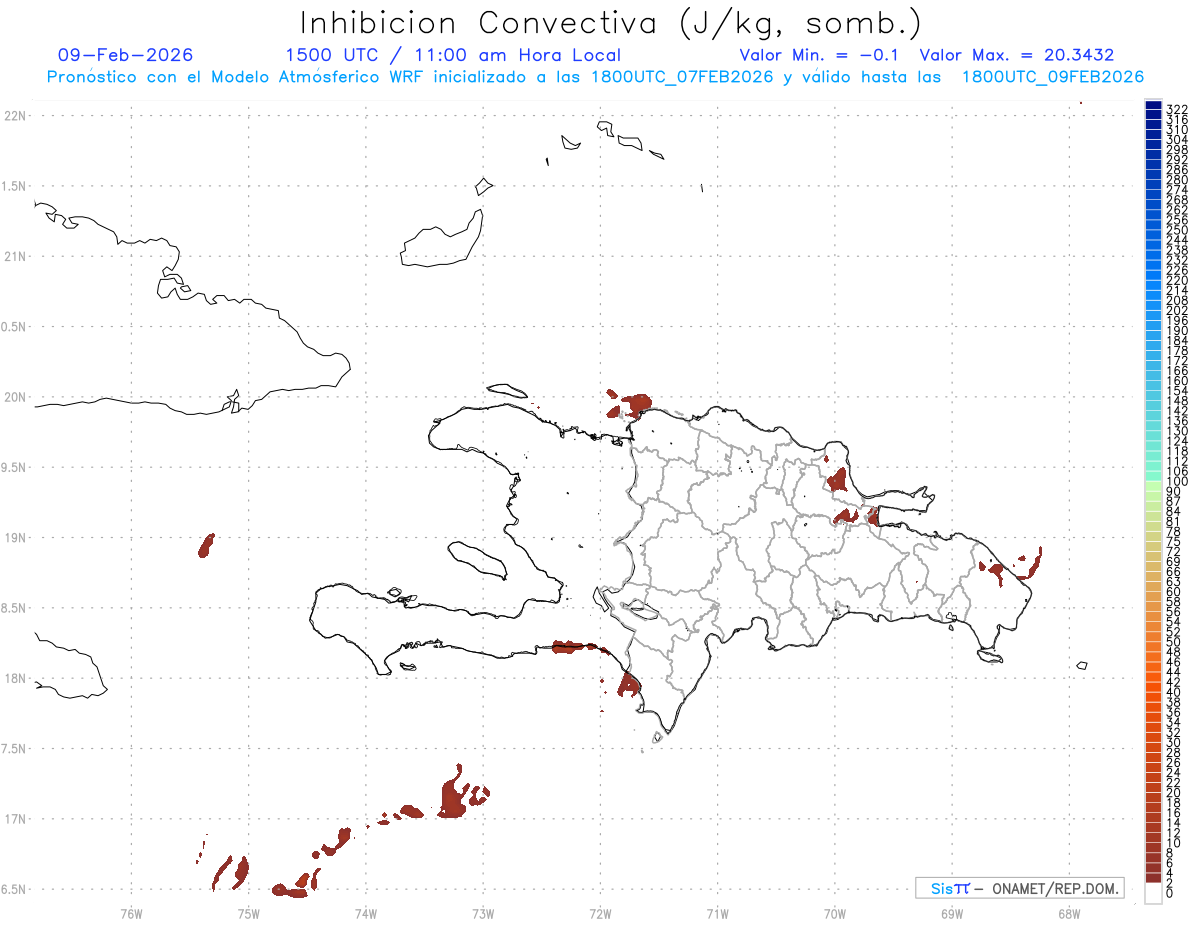Screen dimensions: 1200x927
Task: Click the '69W' longitude label
Action: coord(952,912)
